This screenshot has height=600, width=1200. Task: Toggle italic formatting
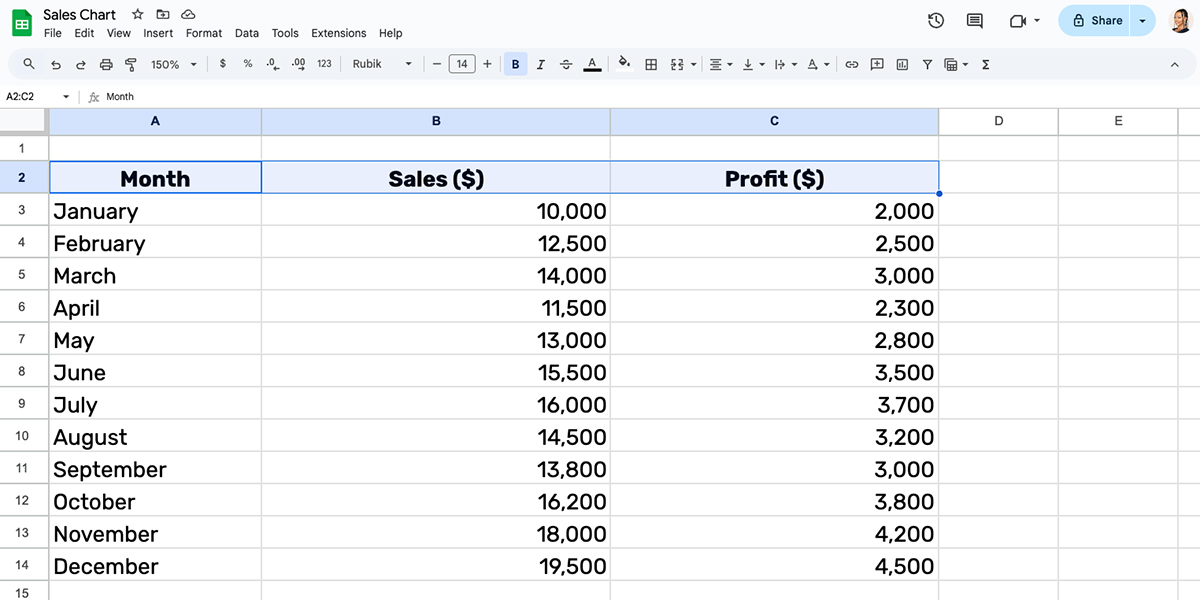click(540, 63)
